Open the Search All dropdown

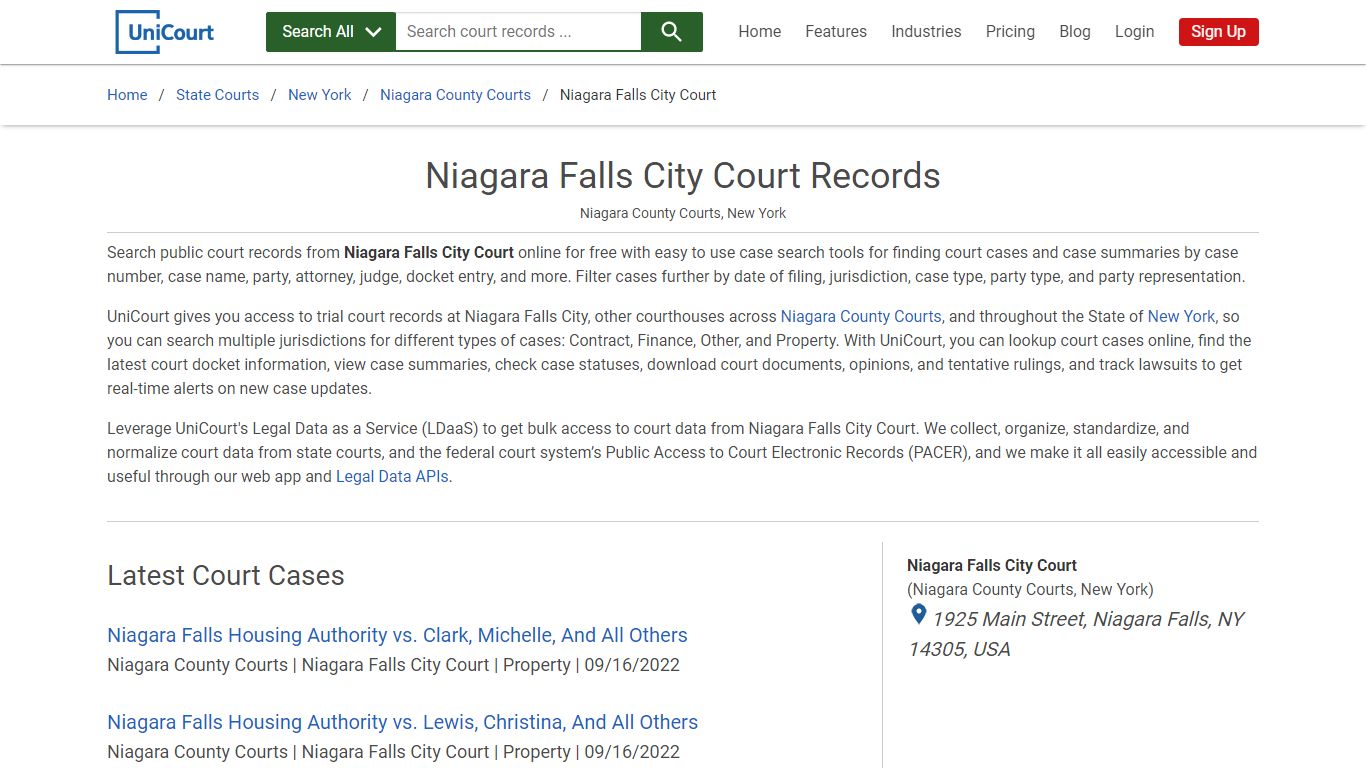[331, 32]
